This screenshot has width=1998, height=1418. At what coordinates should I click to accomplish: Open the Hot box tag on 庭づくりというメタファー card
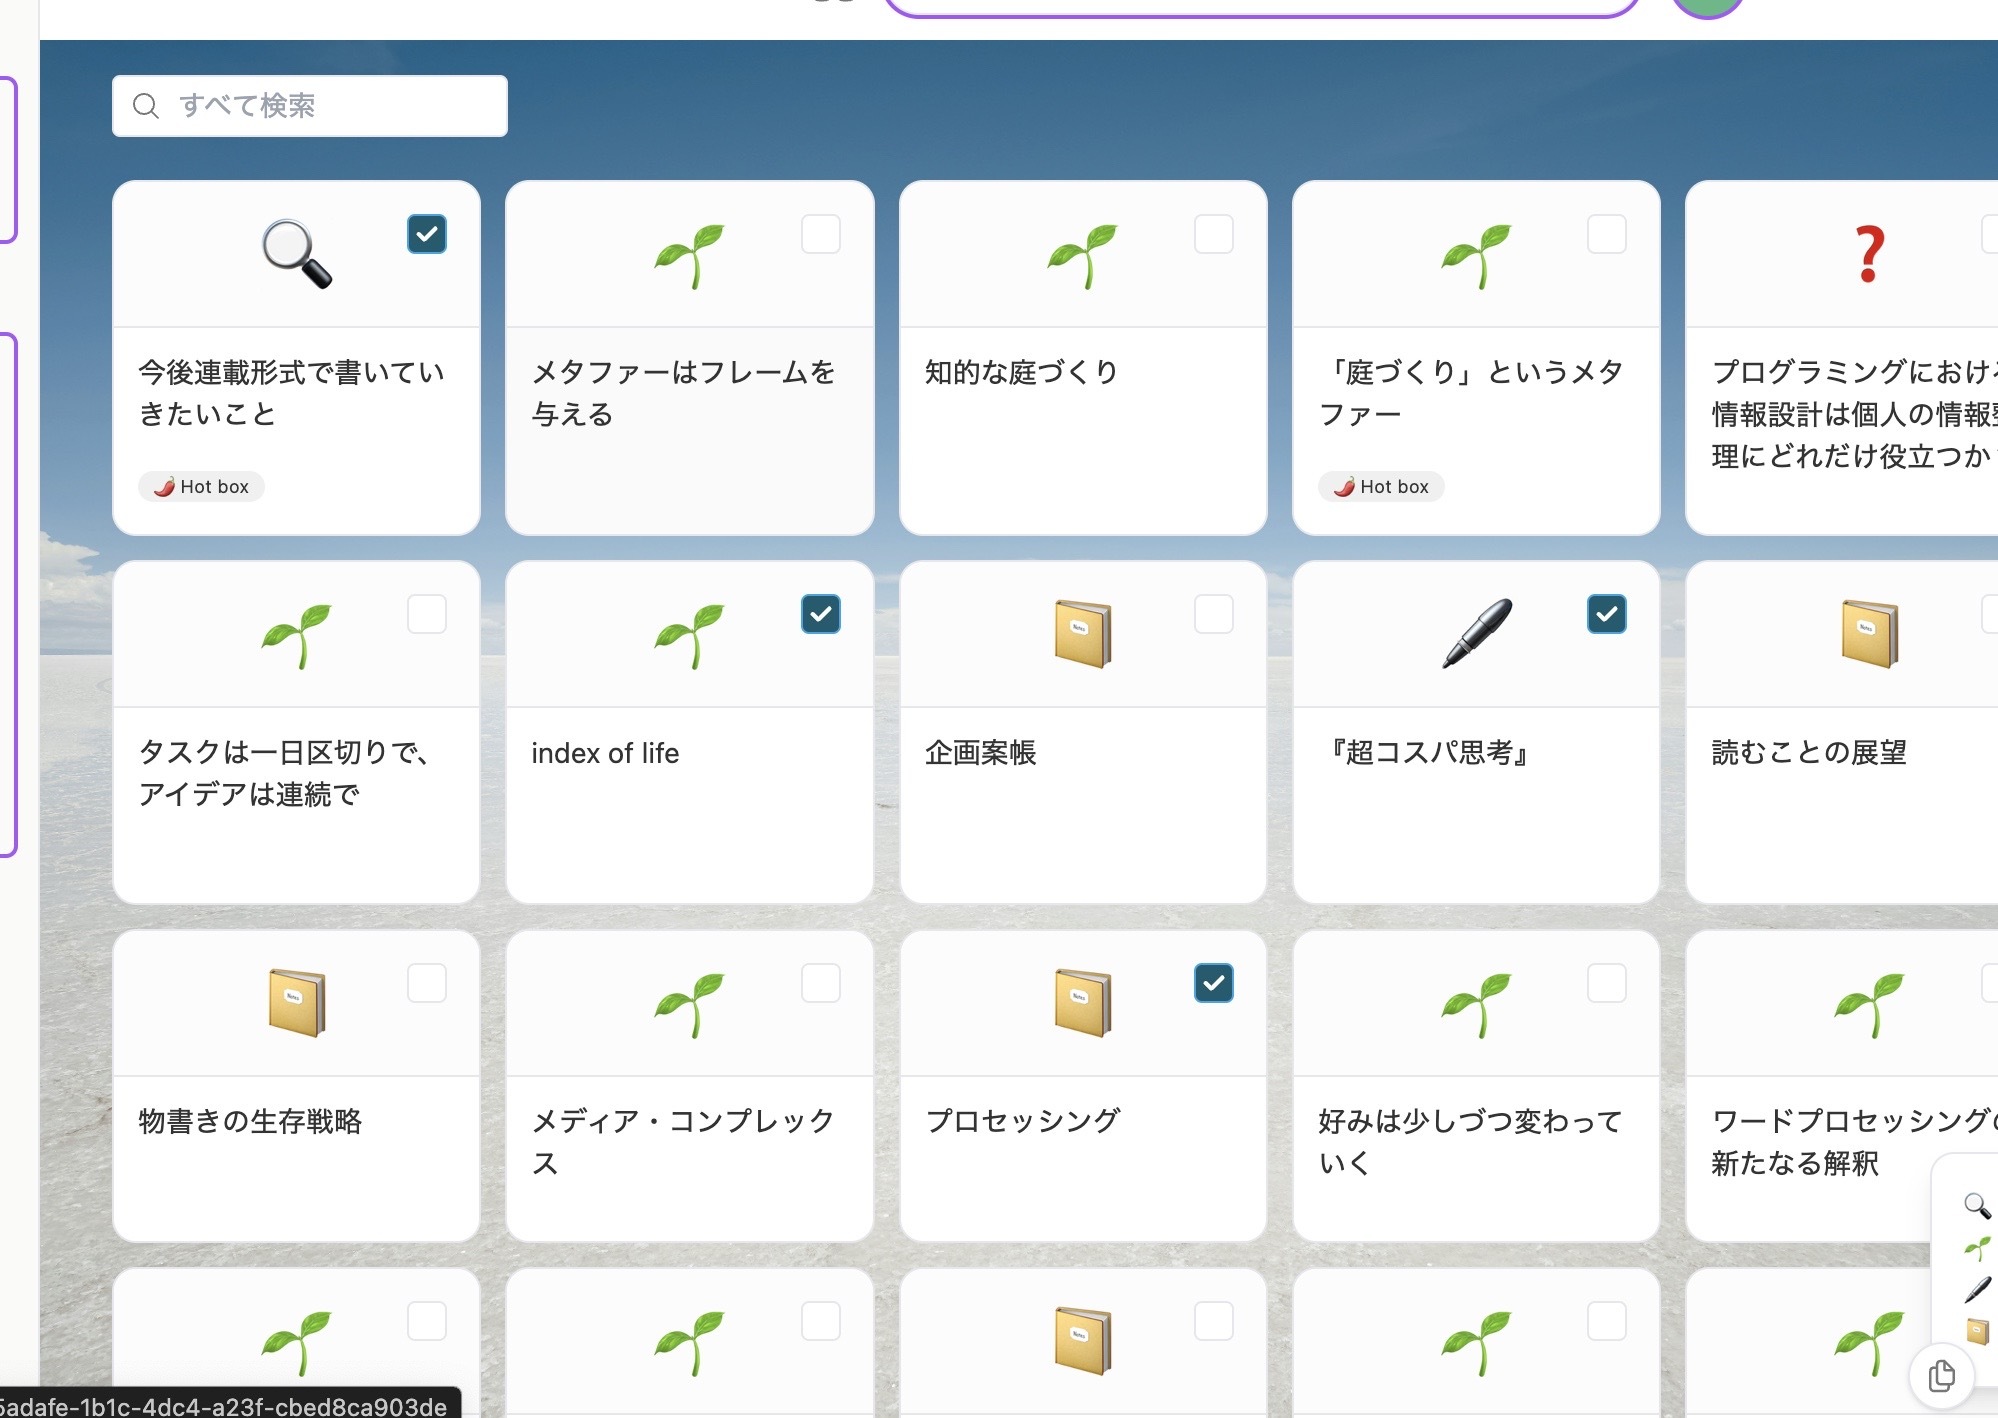pos(1381,486)
